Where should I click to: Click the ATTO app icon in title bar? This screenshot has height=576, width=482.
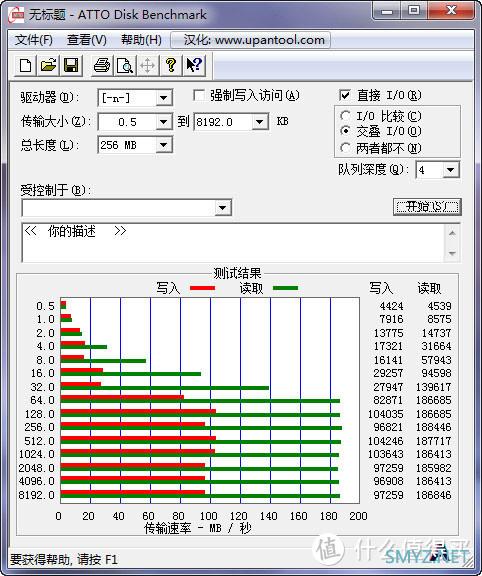[x=17, y=15]
